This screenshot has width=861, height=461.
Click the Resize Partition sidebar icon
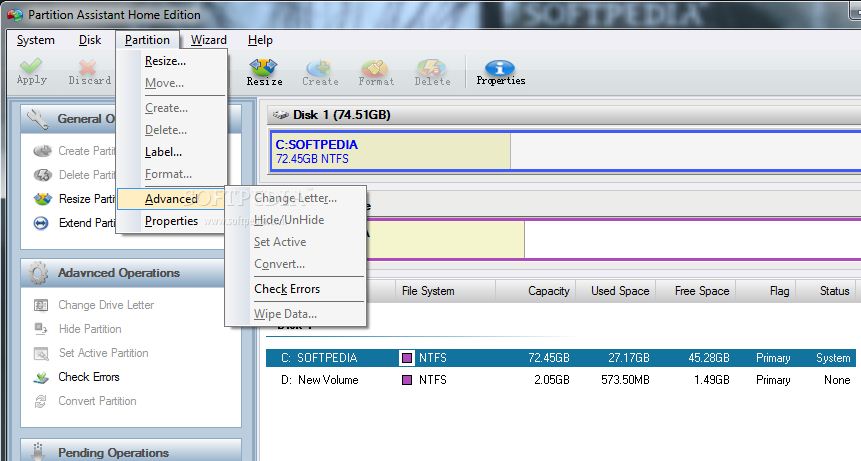click(42, 199)
